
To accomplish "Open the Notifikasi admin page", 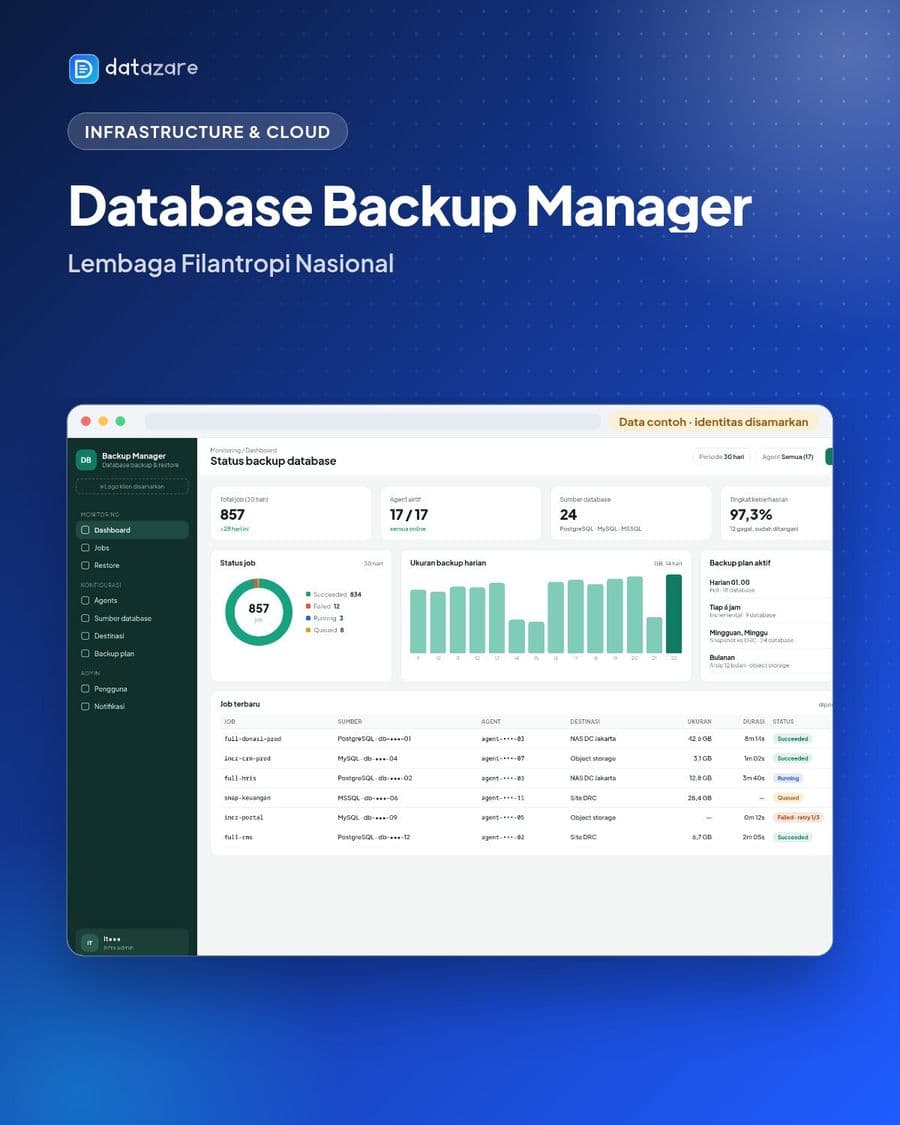I will pyautogui.click(x=132, y=706).
